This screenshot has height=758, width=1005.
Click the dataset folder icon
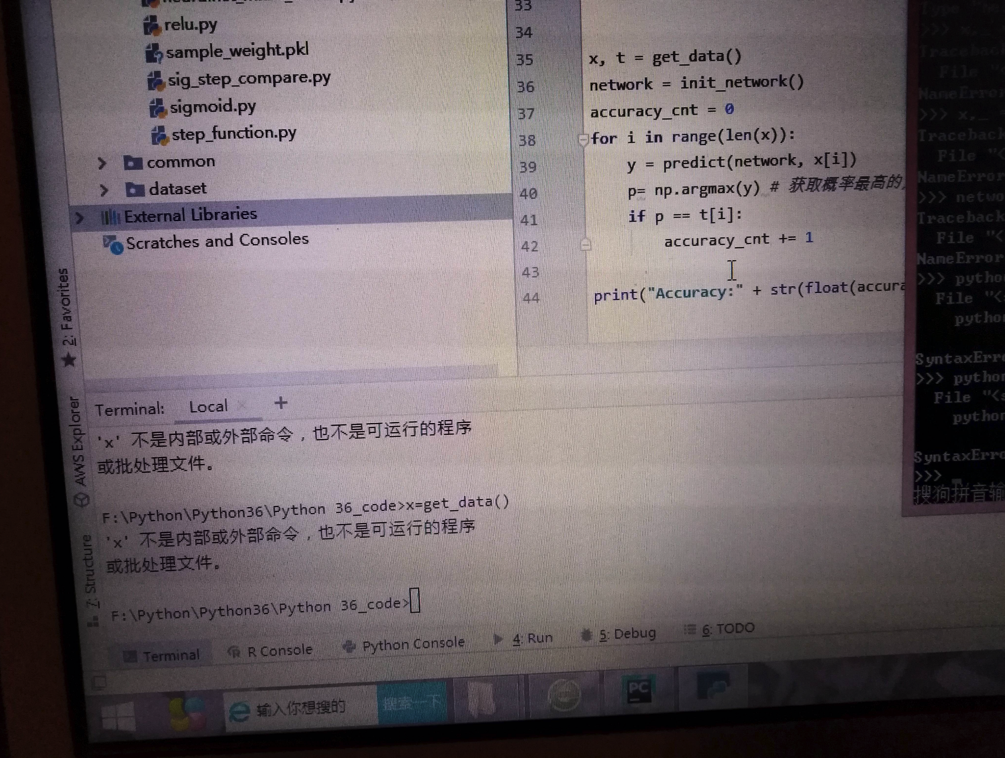[135, 190]
